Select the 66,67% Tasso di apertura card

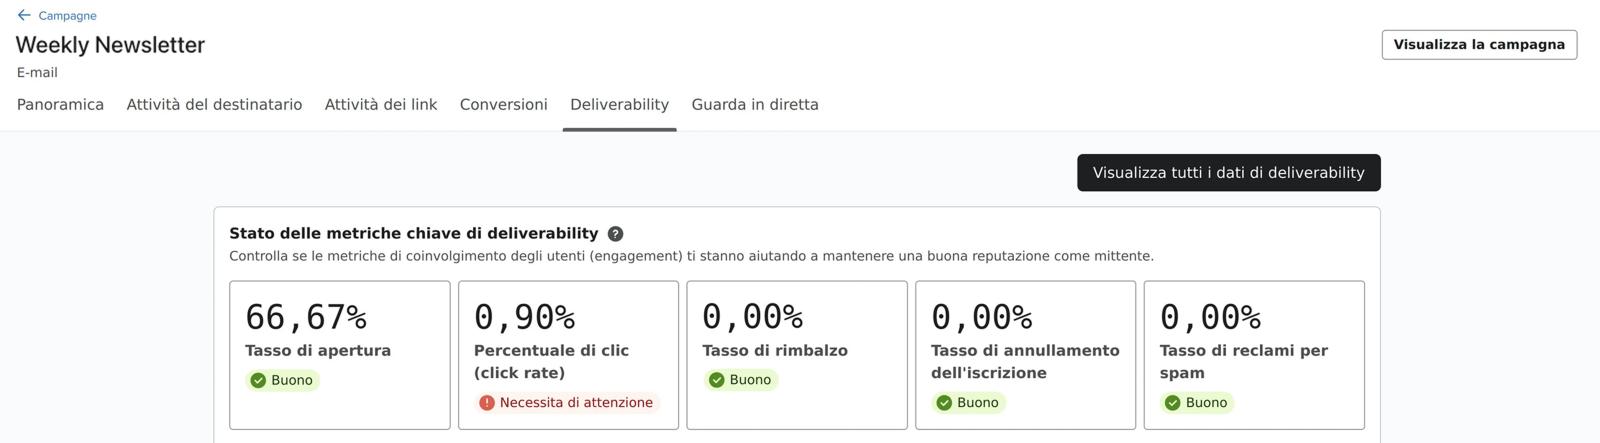coord(340,355)
